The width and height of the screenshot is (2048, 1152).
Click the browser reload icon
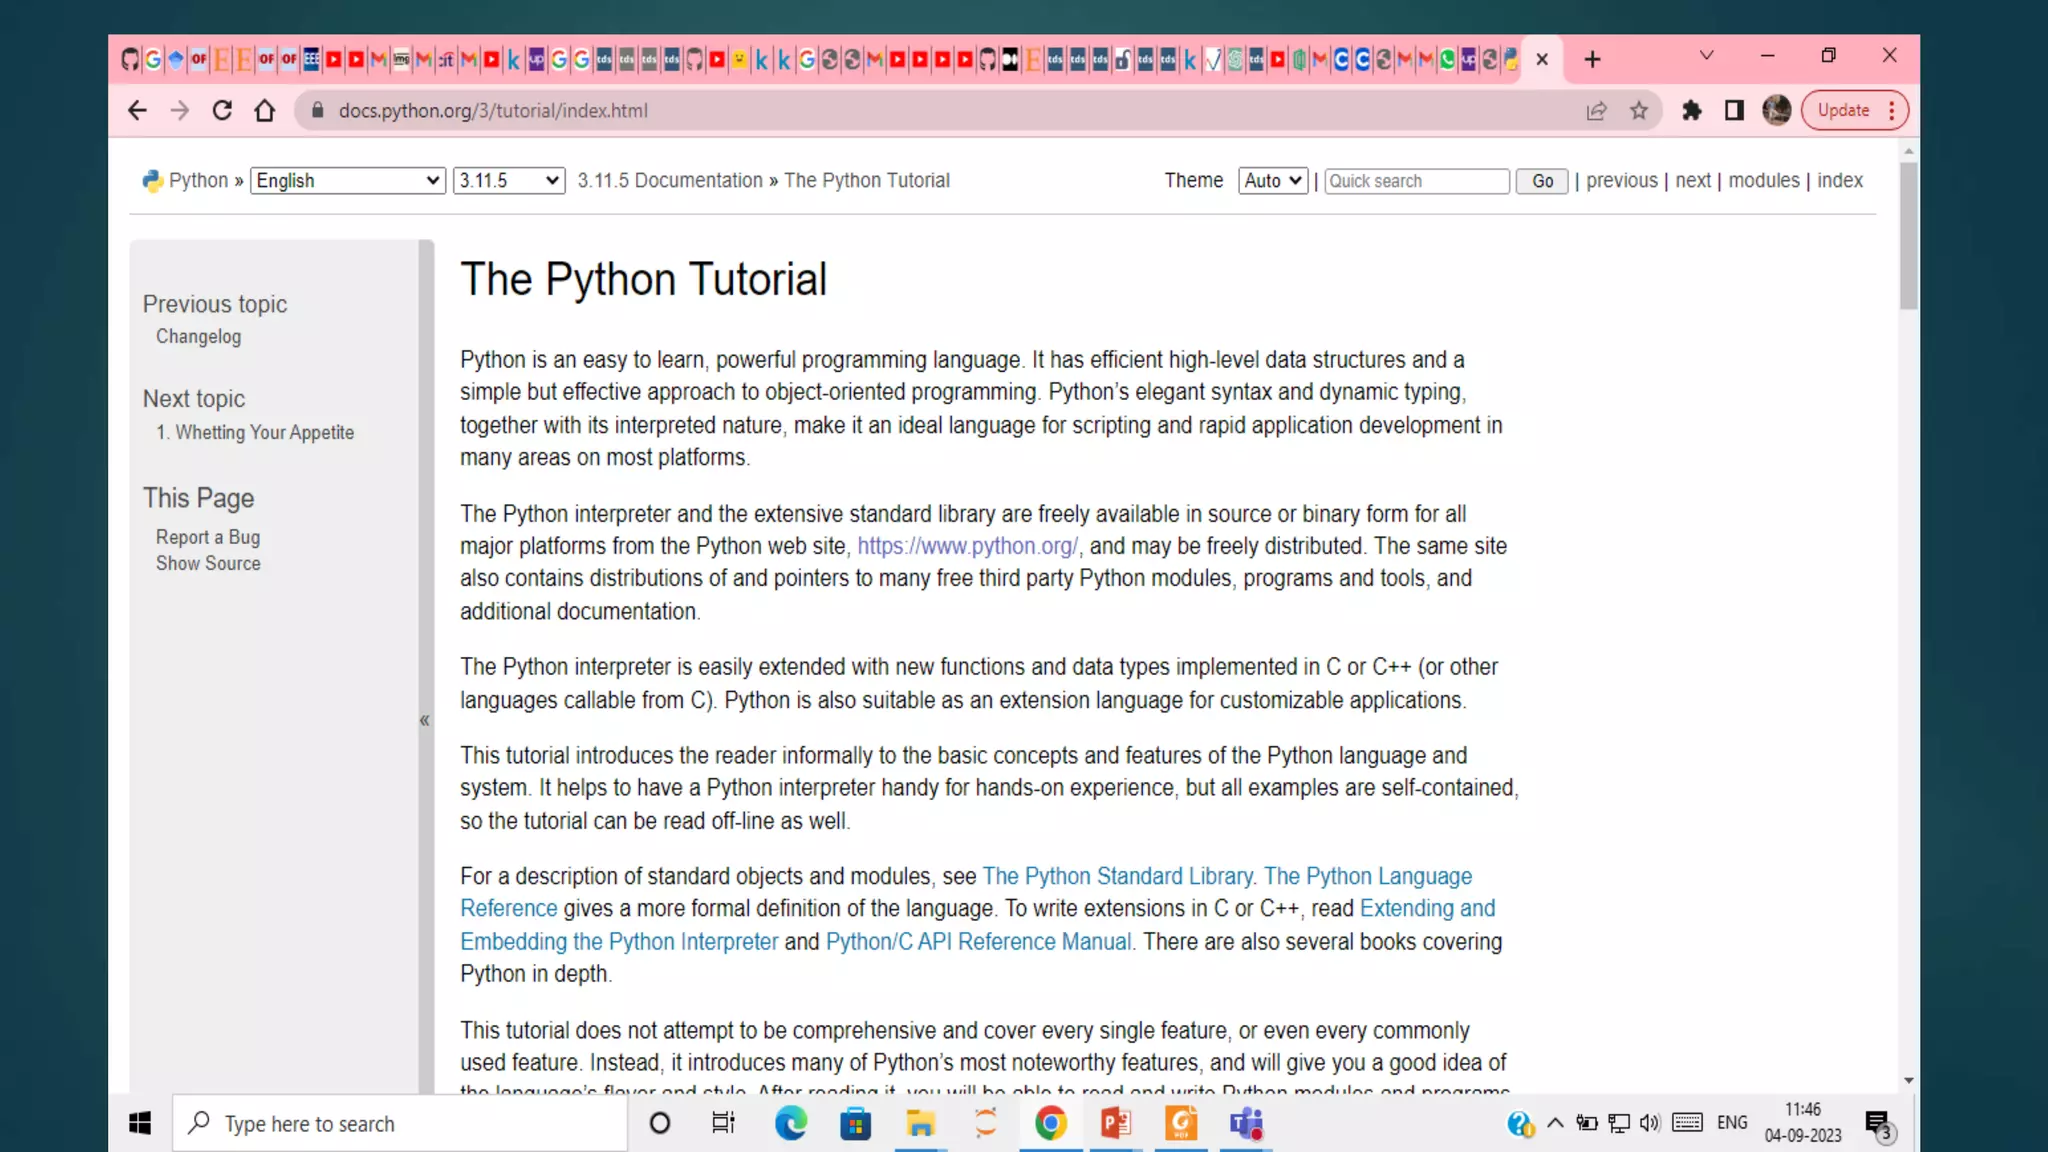222,111
